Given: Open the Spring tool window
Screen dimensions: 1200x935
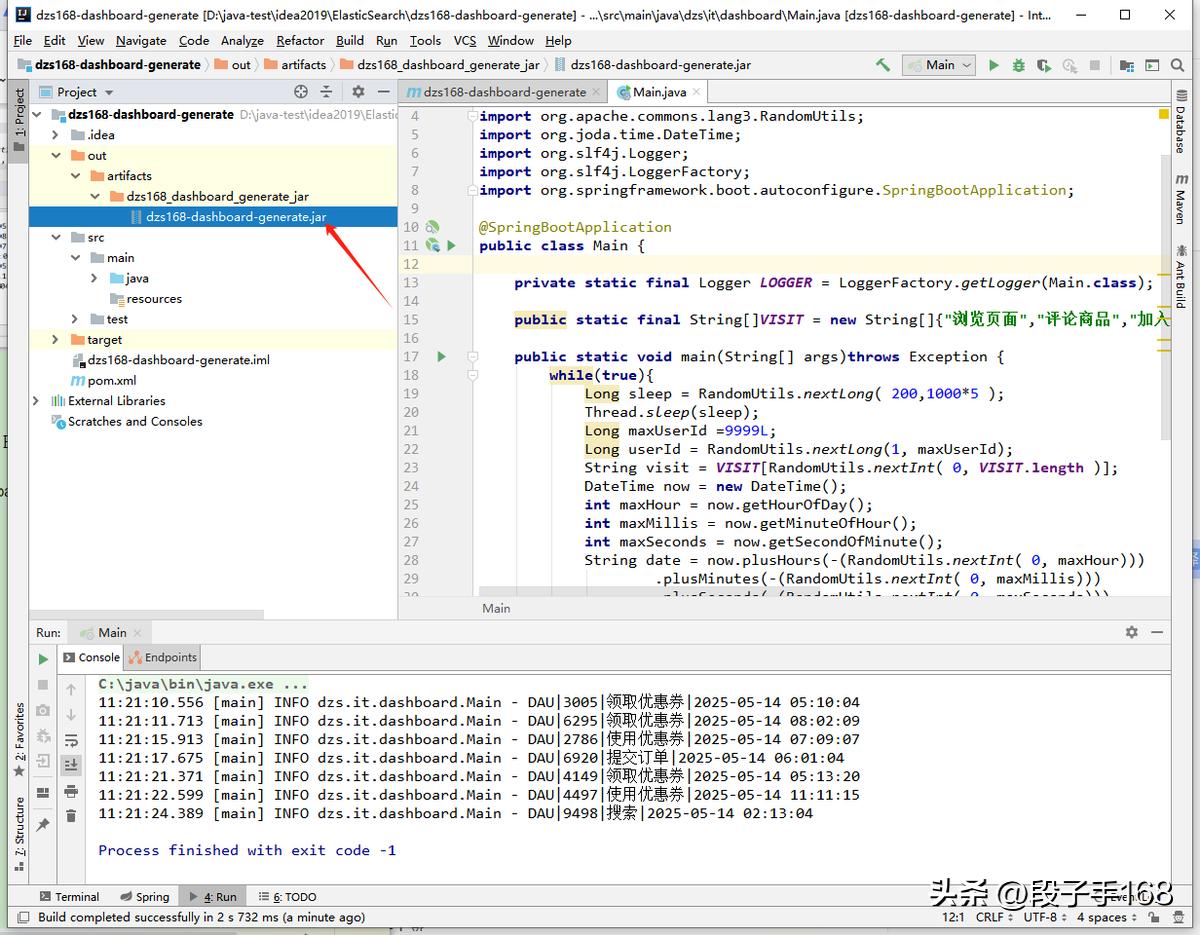Looking at the screenshot, I should (x=144, y=896).
